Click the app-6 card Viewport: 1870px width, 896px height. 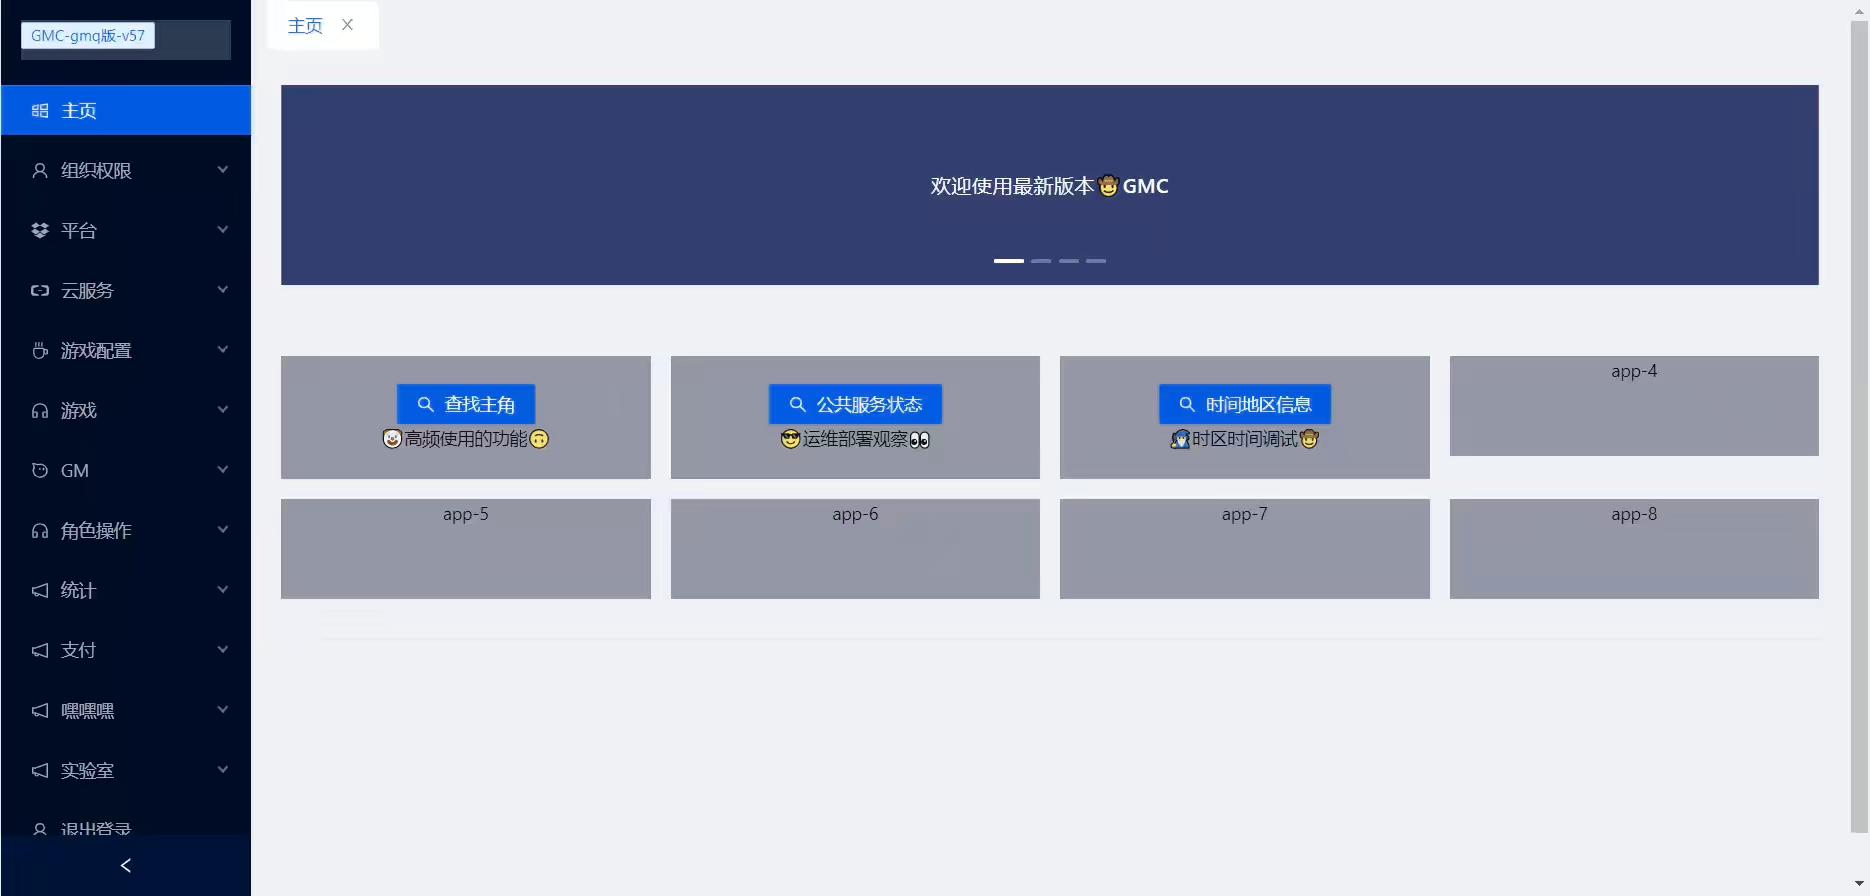[855, 549]
